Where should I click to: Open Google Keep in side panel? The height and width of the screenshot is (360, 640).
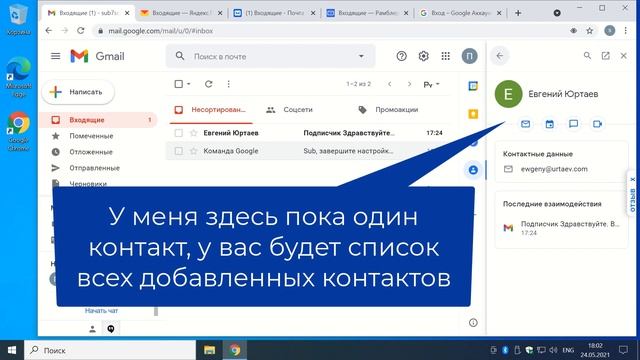click(473, 114)
